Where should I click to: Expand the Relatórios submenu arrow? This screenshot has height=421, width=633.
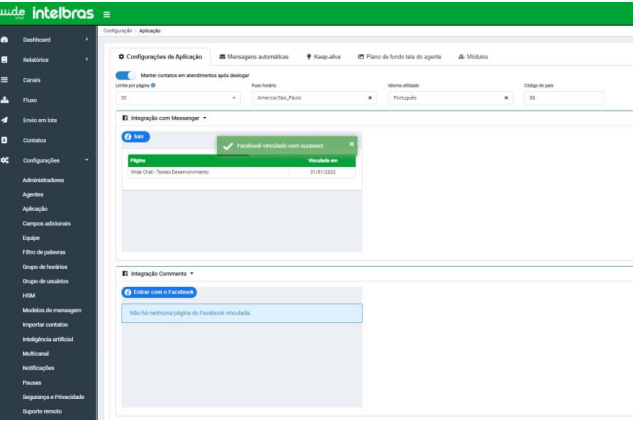(87, 60)
